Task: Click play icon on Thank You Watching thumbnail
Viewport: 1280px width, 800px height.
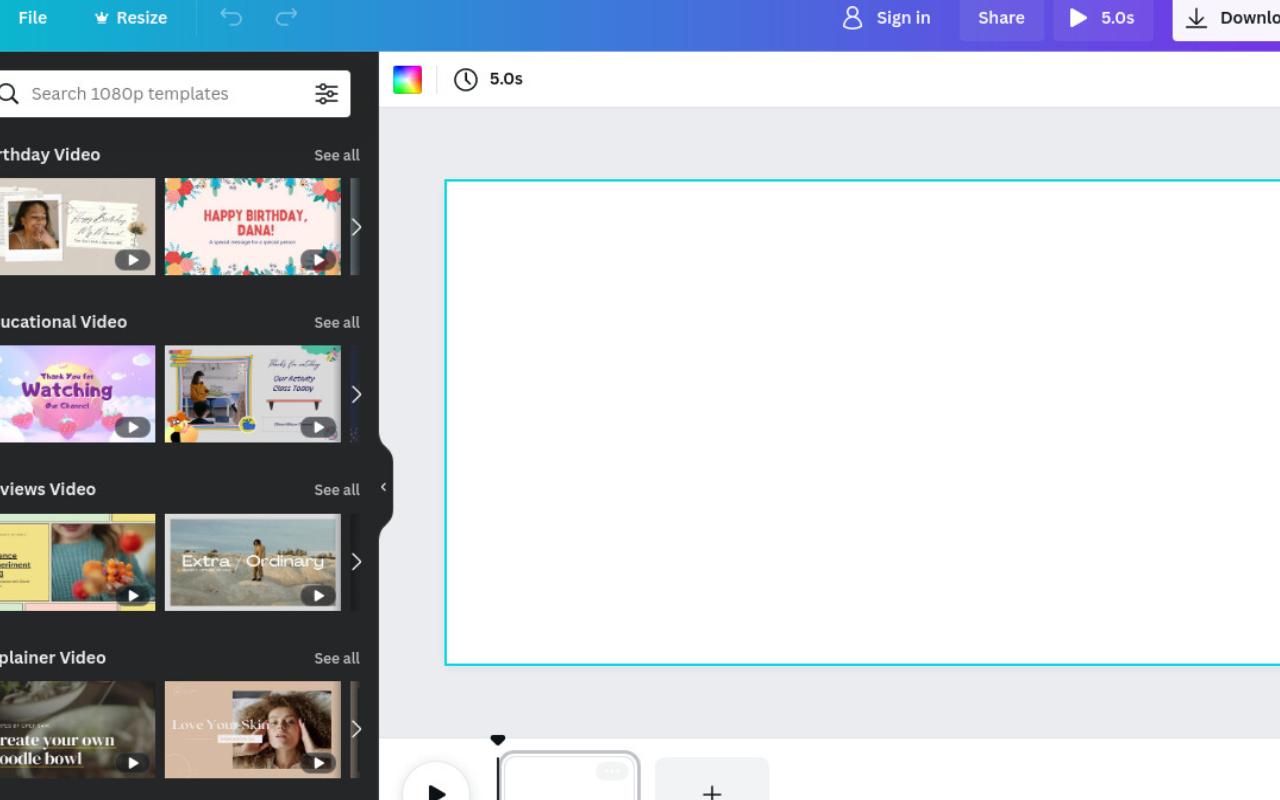Action: pyautogui.click(x=133, y=428)
